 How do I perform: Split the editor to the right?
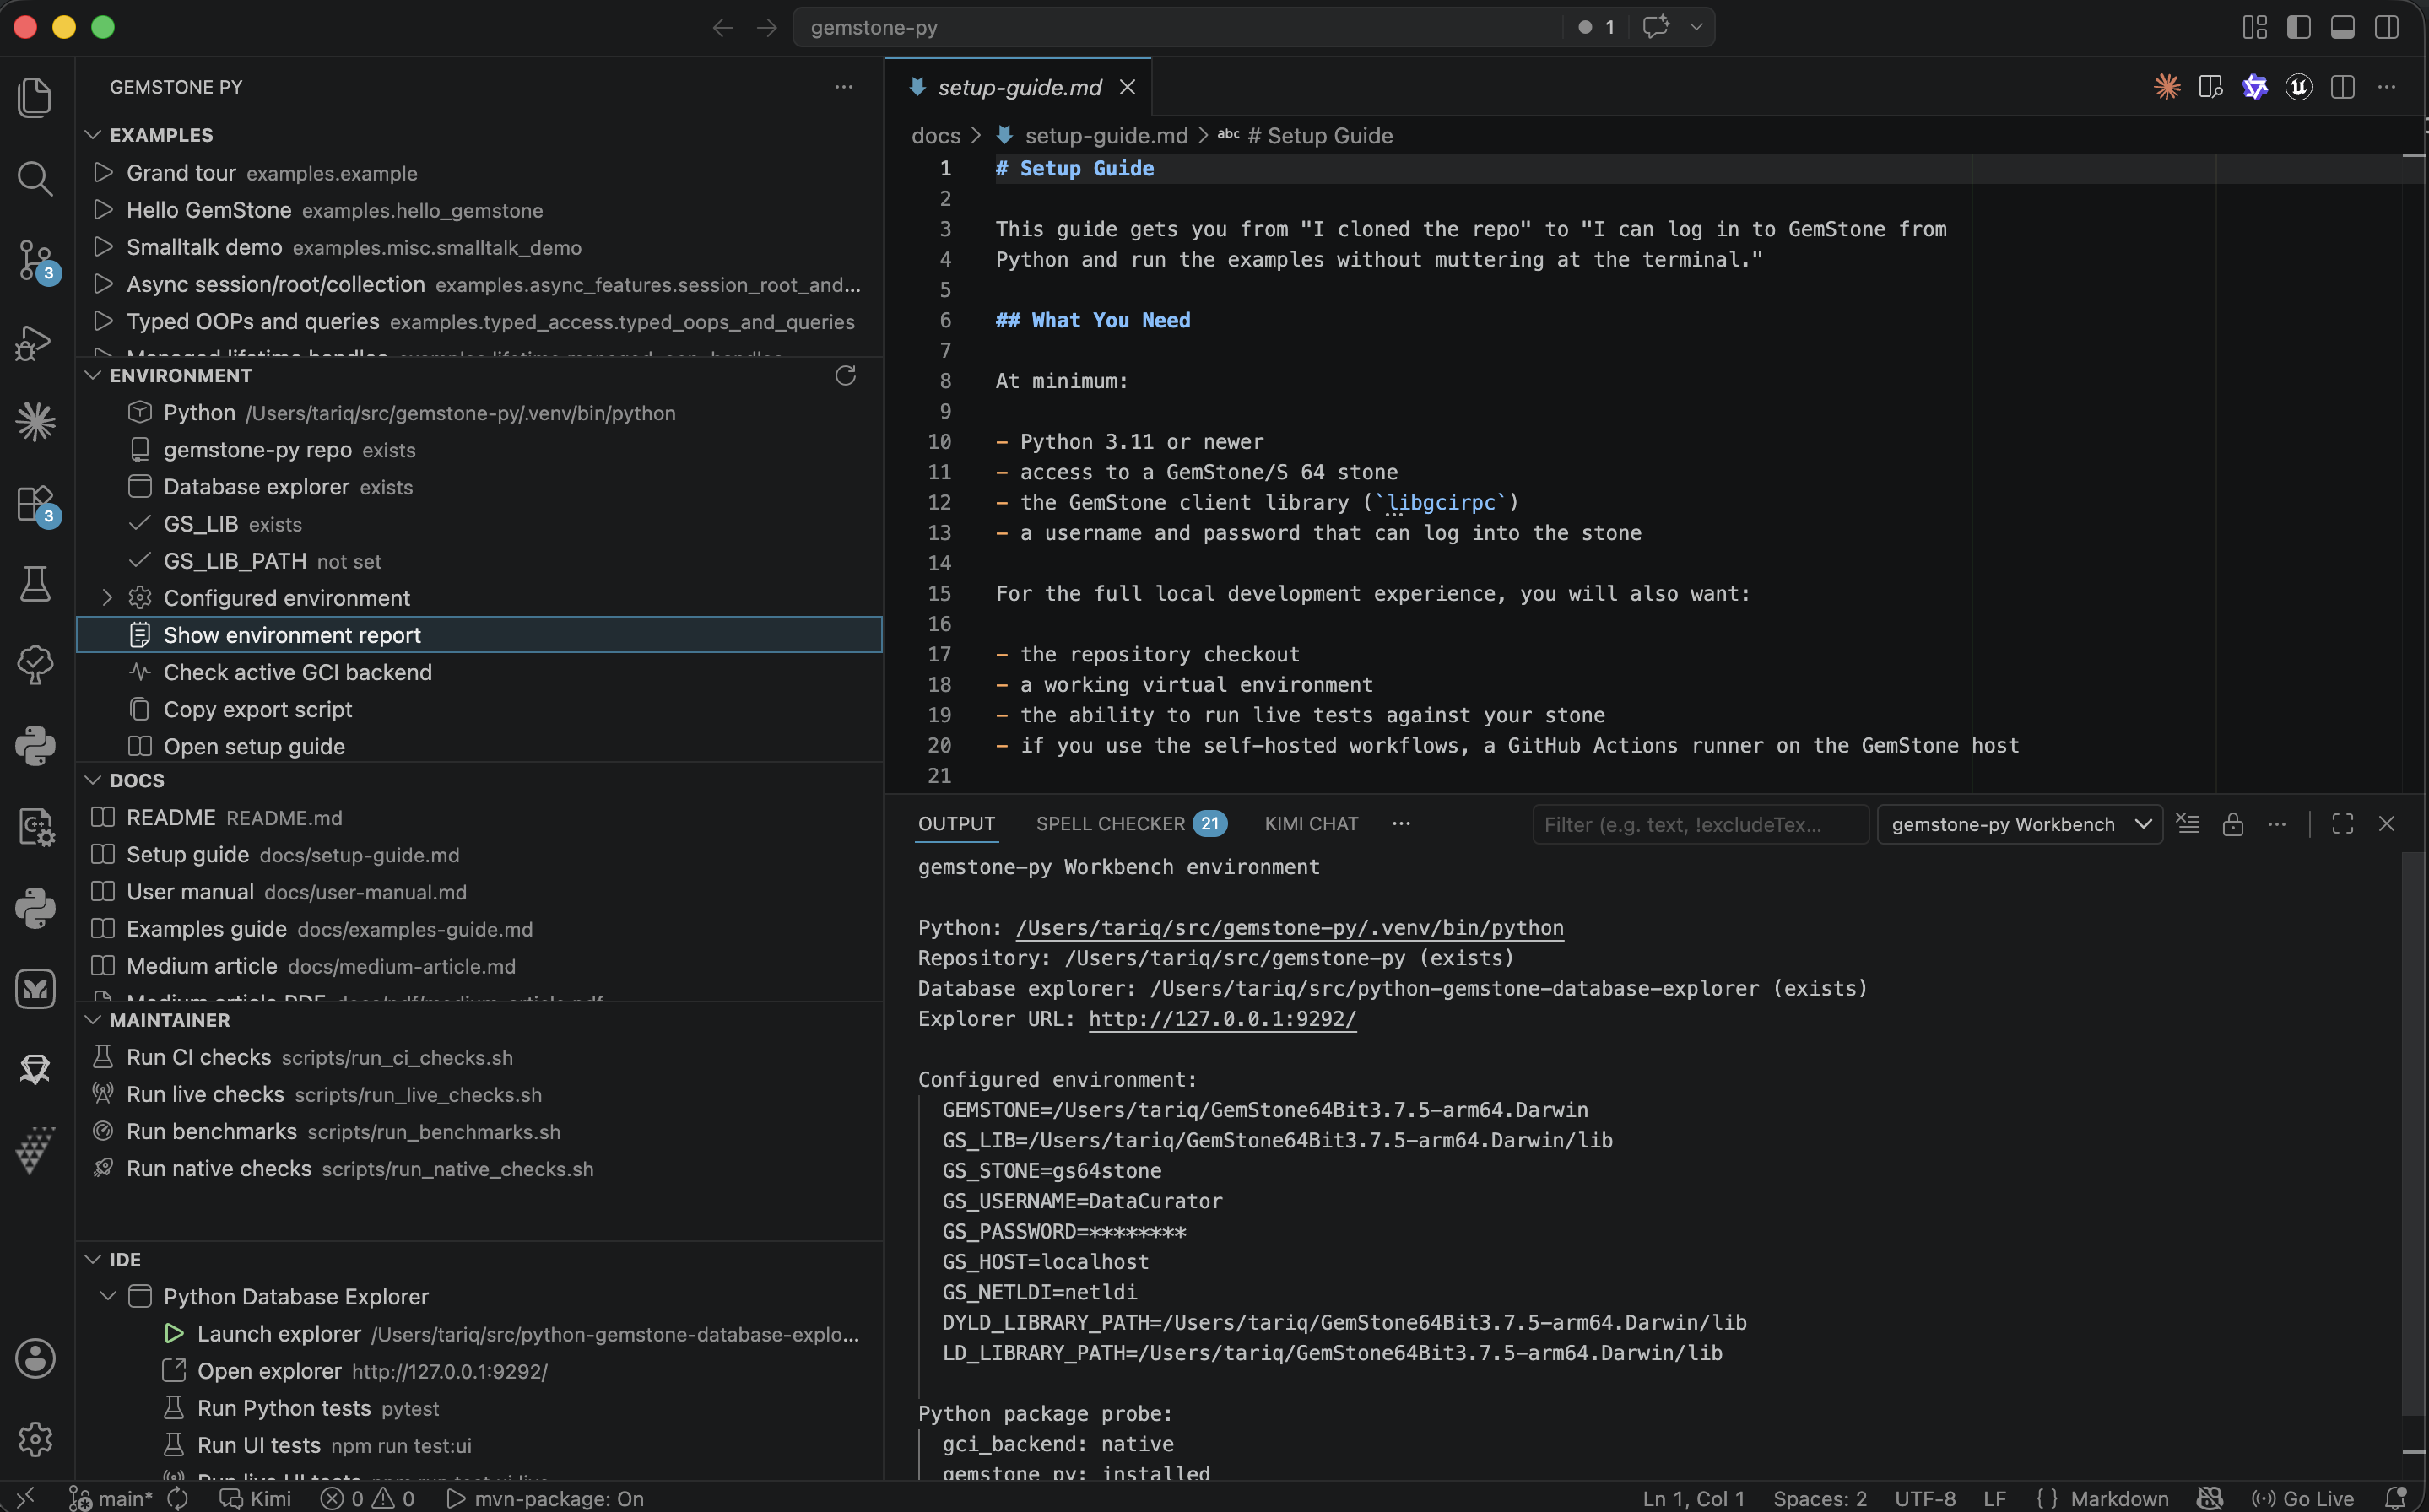point(2342,87)
